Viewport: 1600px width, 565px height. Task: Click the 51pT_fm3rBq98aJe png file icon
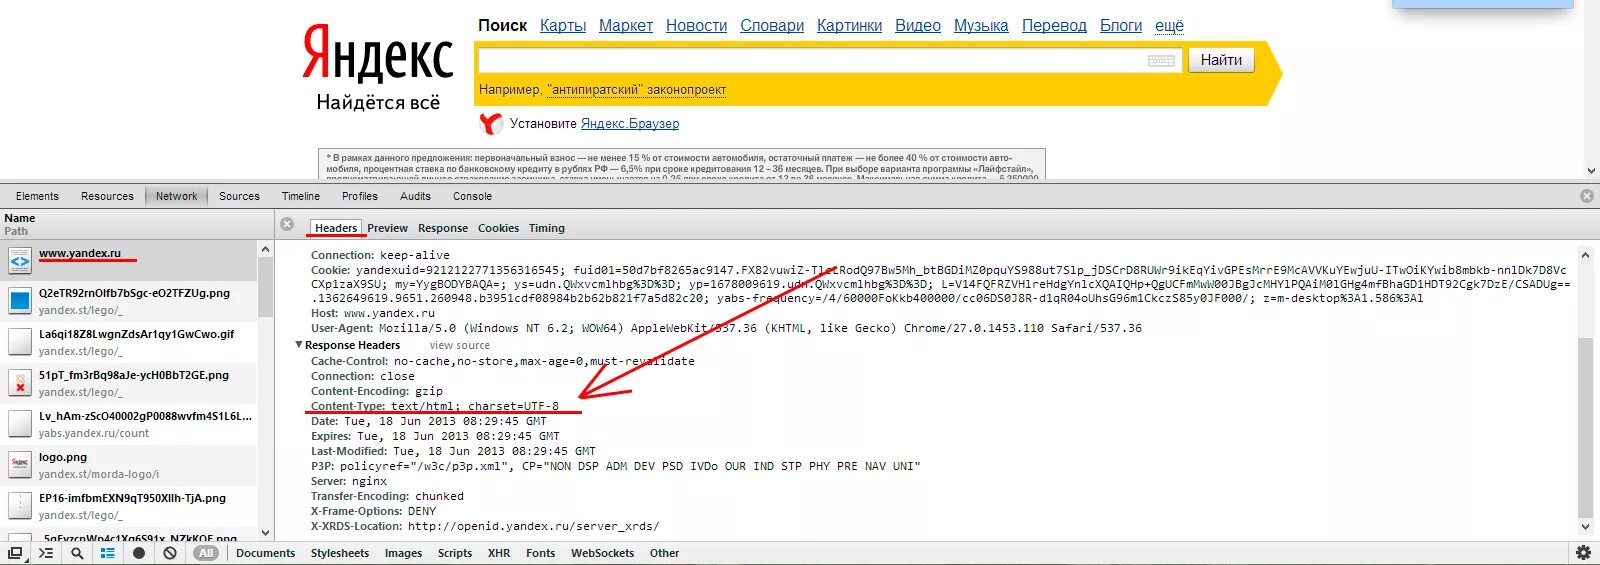click(x=20, y=383)
